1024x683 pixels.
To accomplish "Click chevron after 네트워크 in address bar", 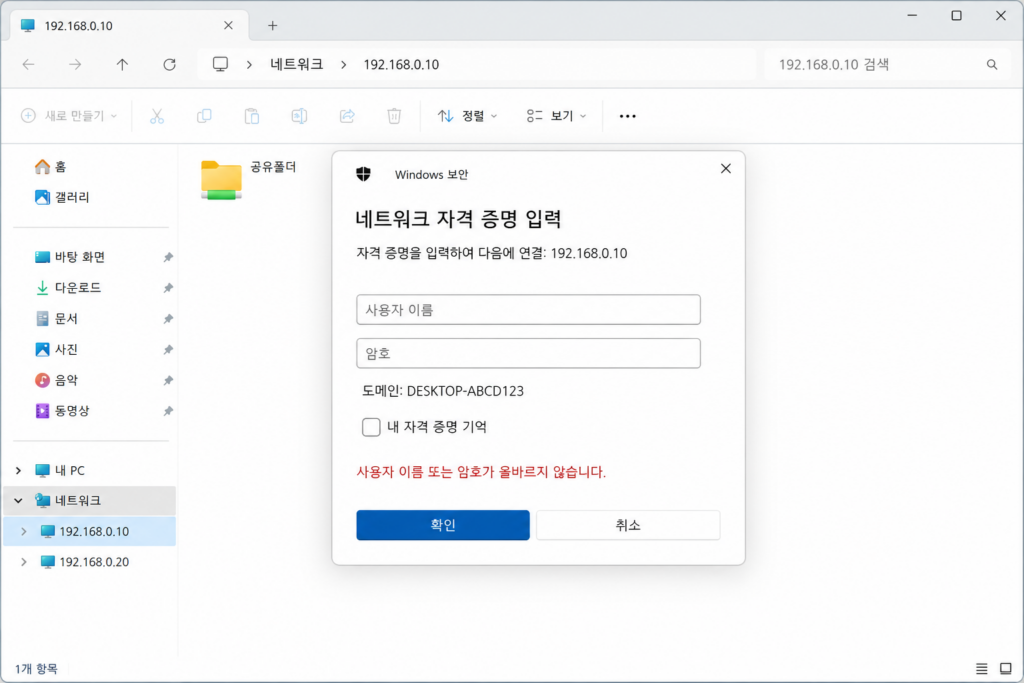I will (x=344, y=64).
